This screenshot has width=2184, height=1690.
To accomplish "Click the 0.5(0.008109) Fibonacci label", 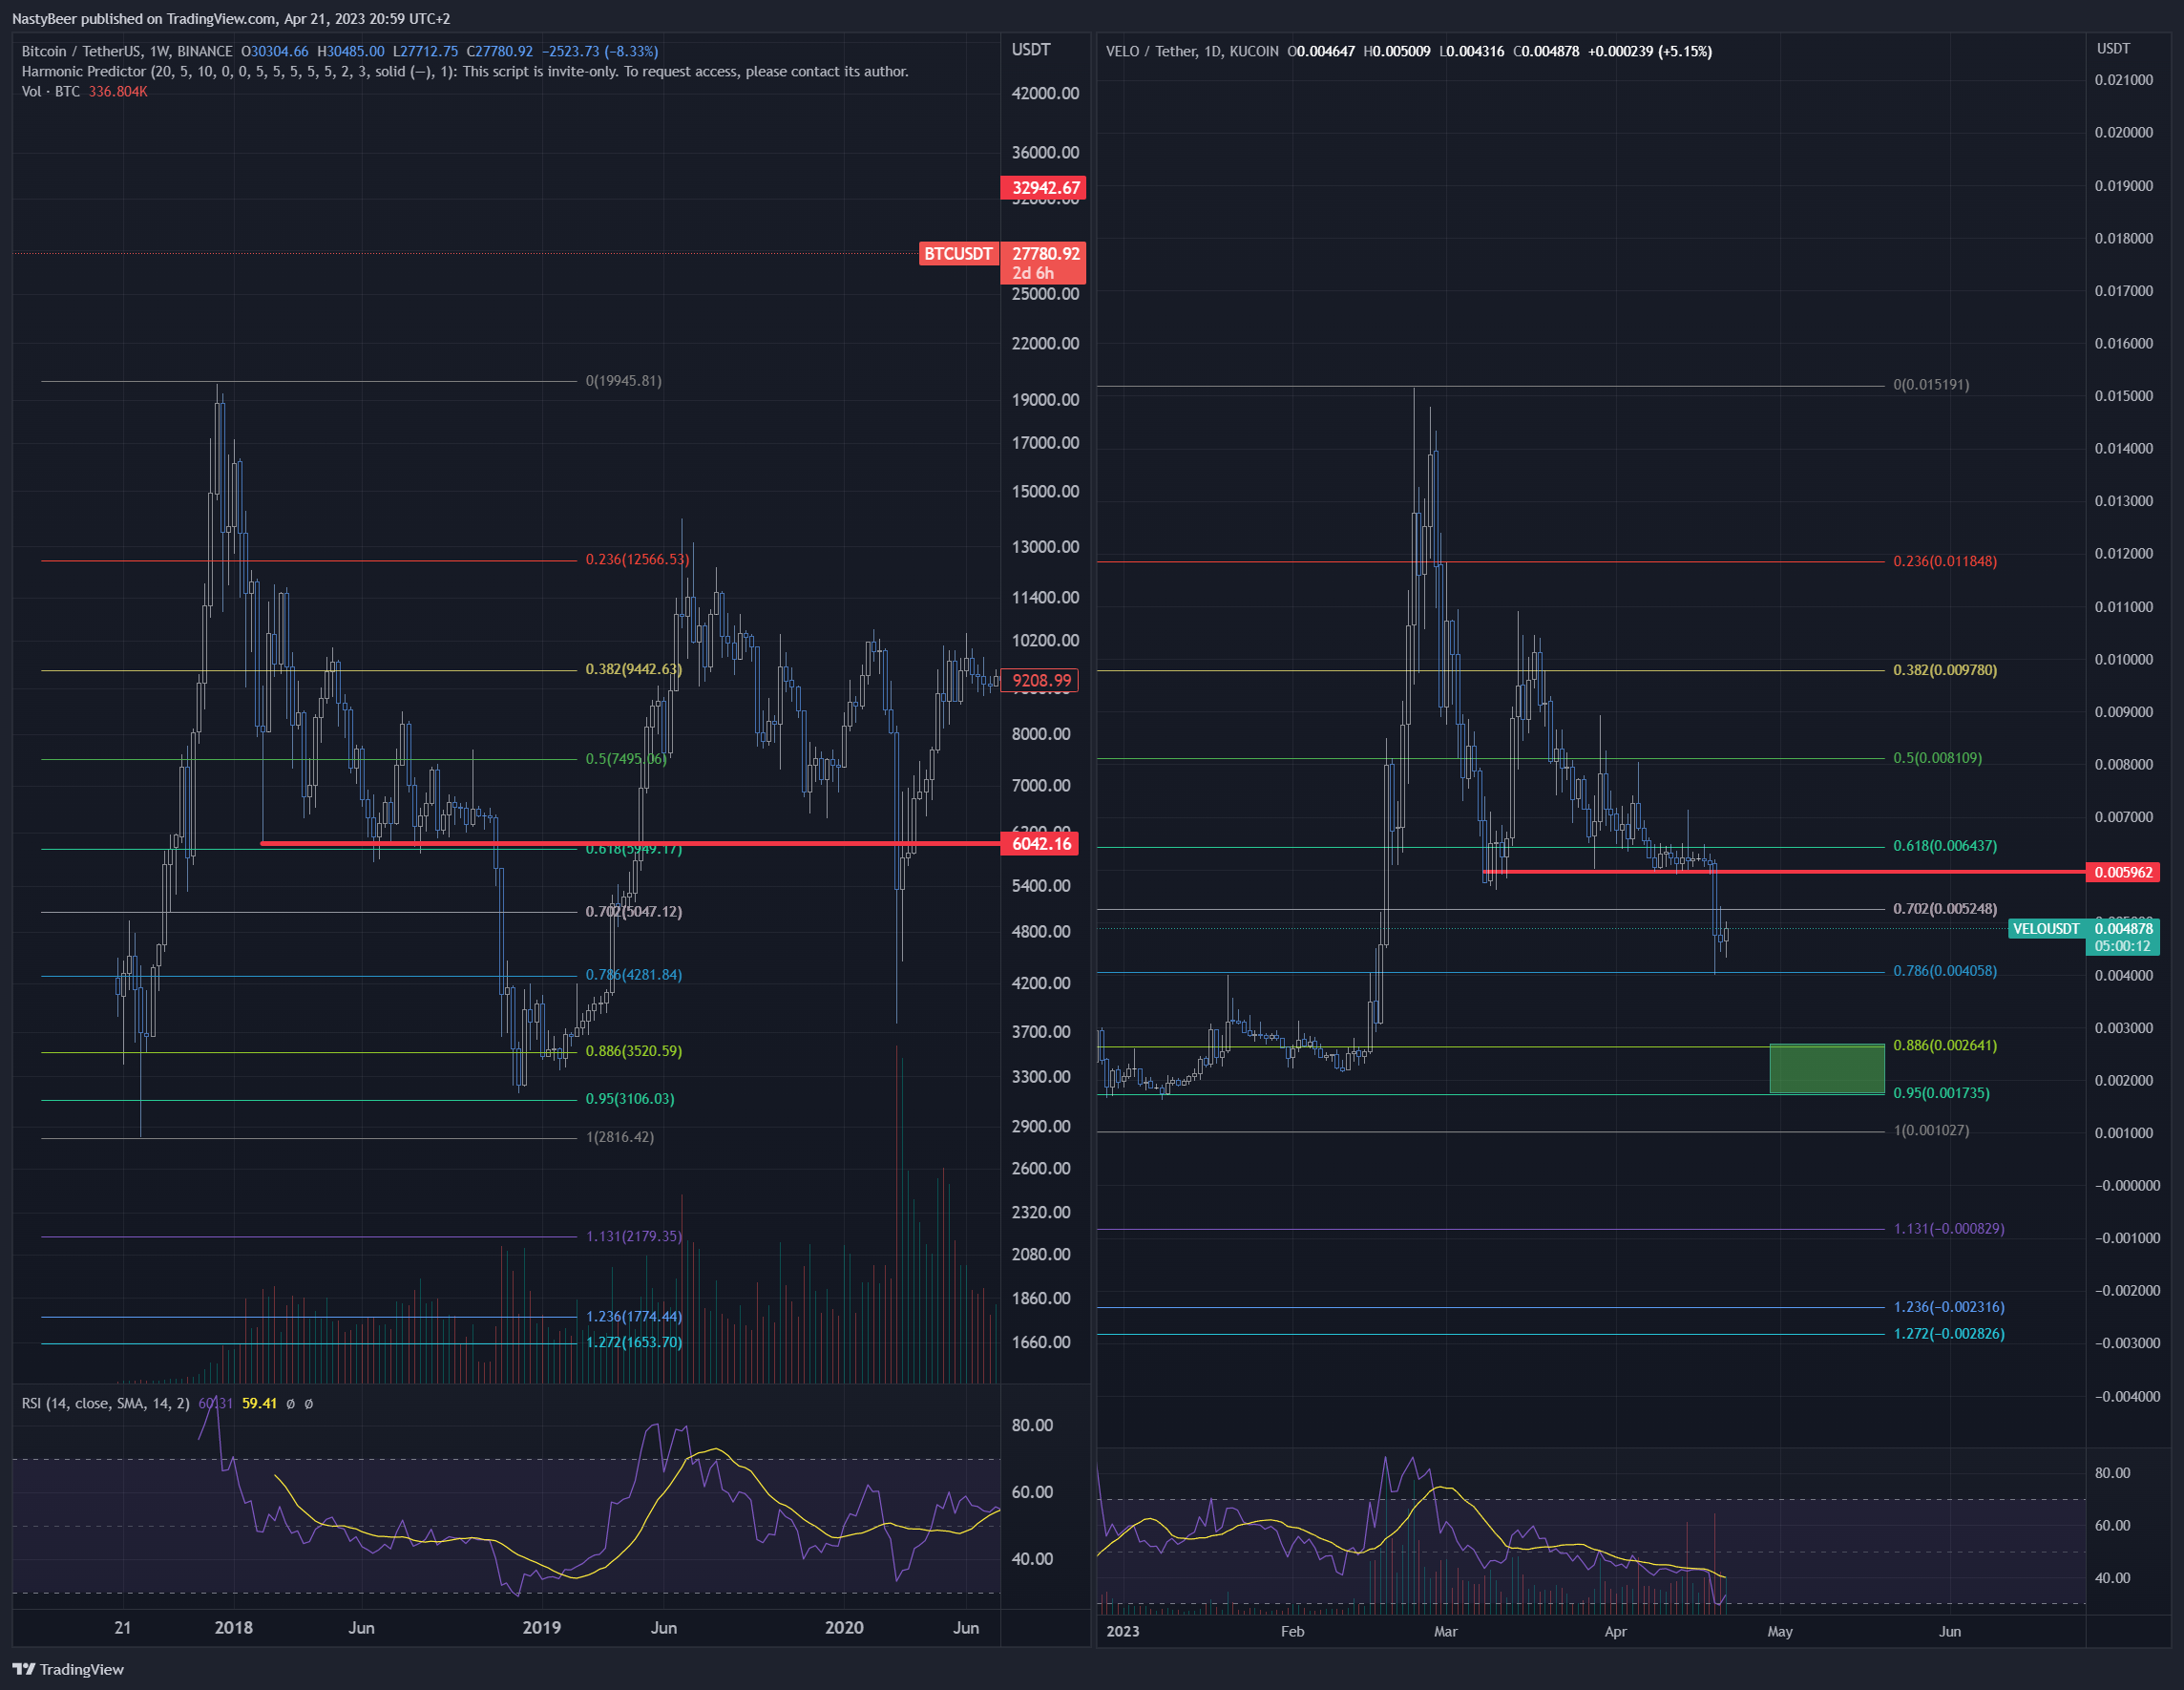I will [x=1937, y=758].
